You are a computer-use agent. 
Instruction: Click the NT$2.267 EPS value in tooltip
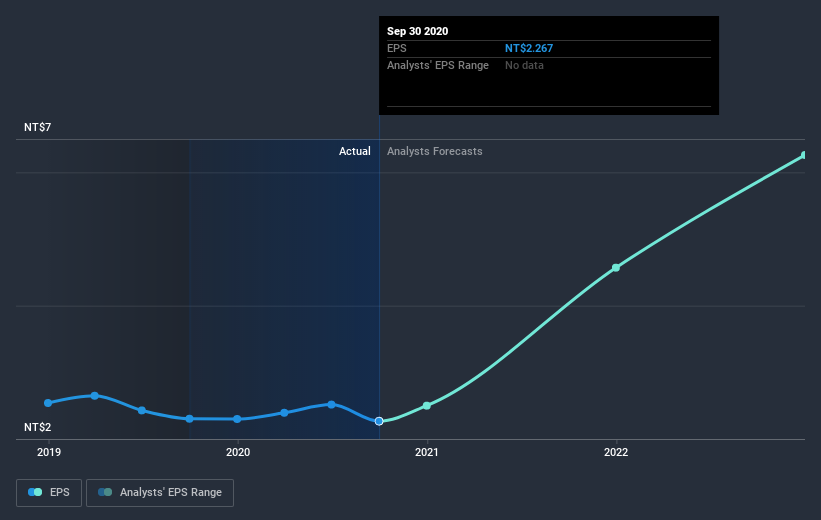[529, 48]
